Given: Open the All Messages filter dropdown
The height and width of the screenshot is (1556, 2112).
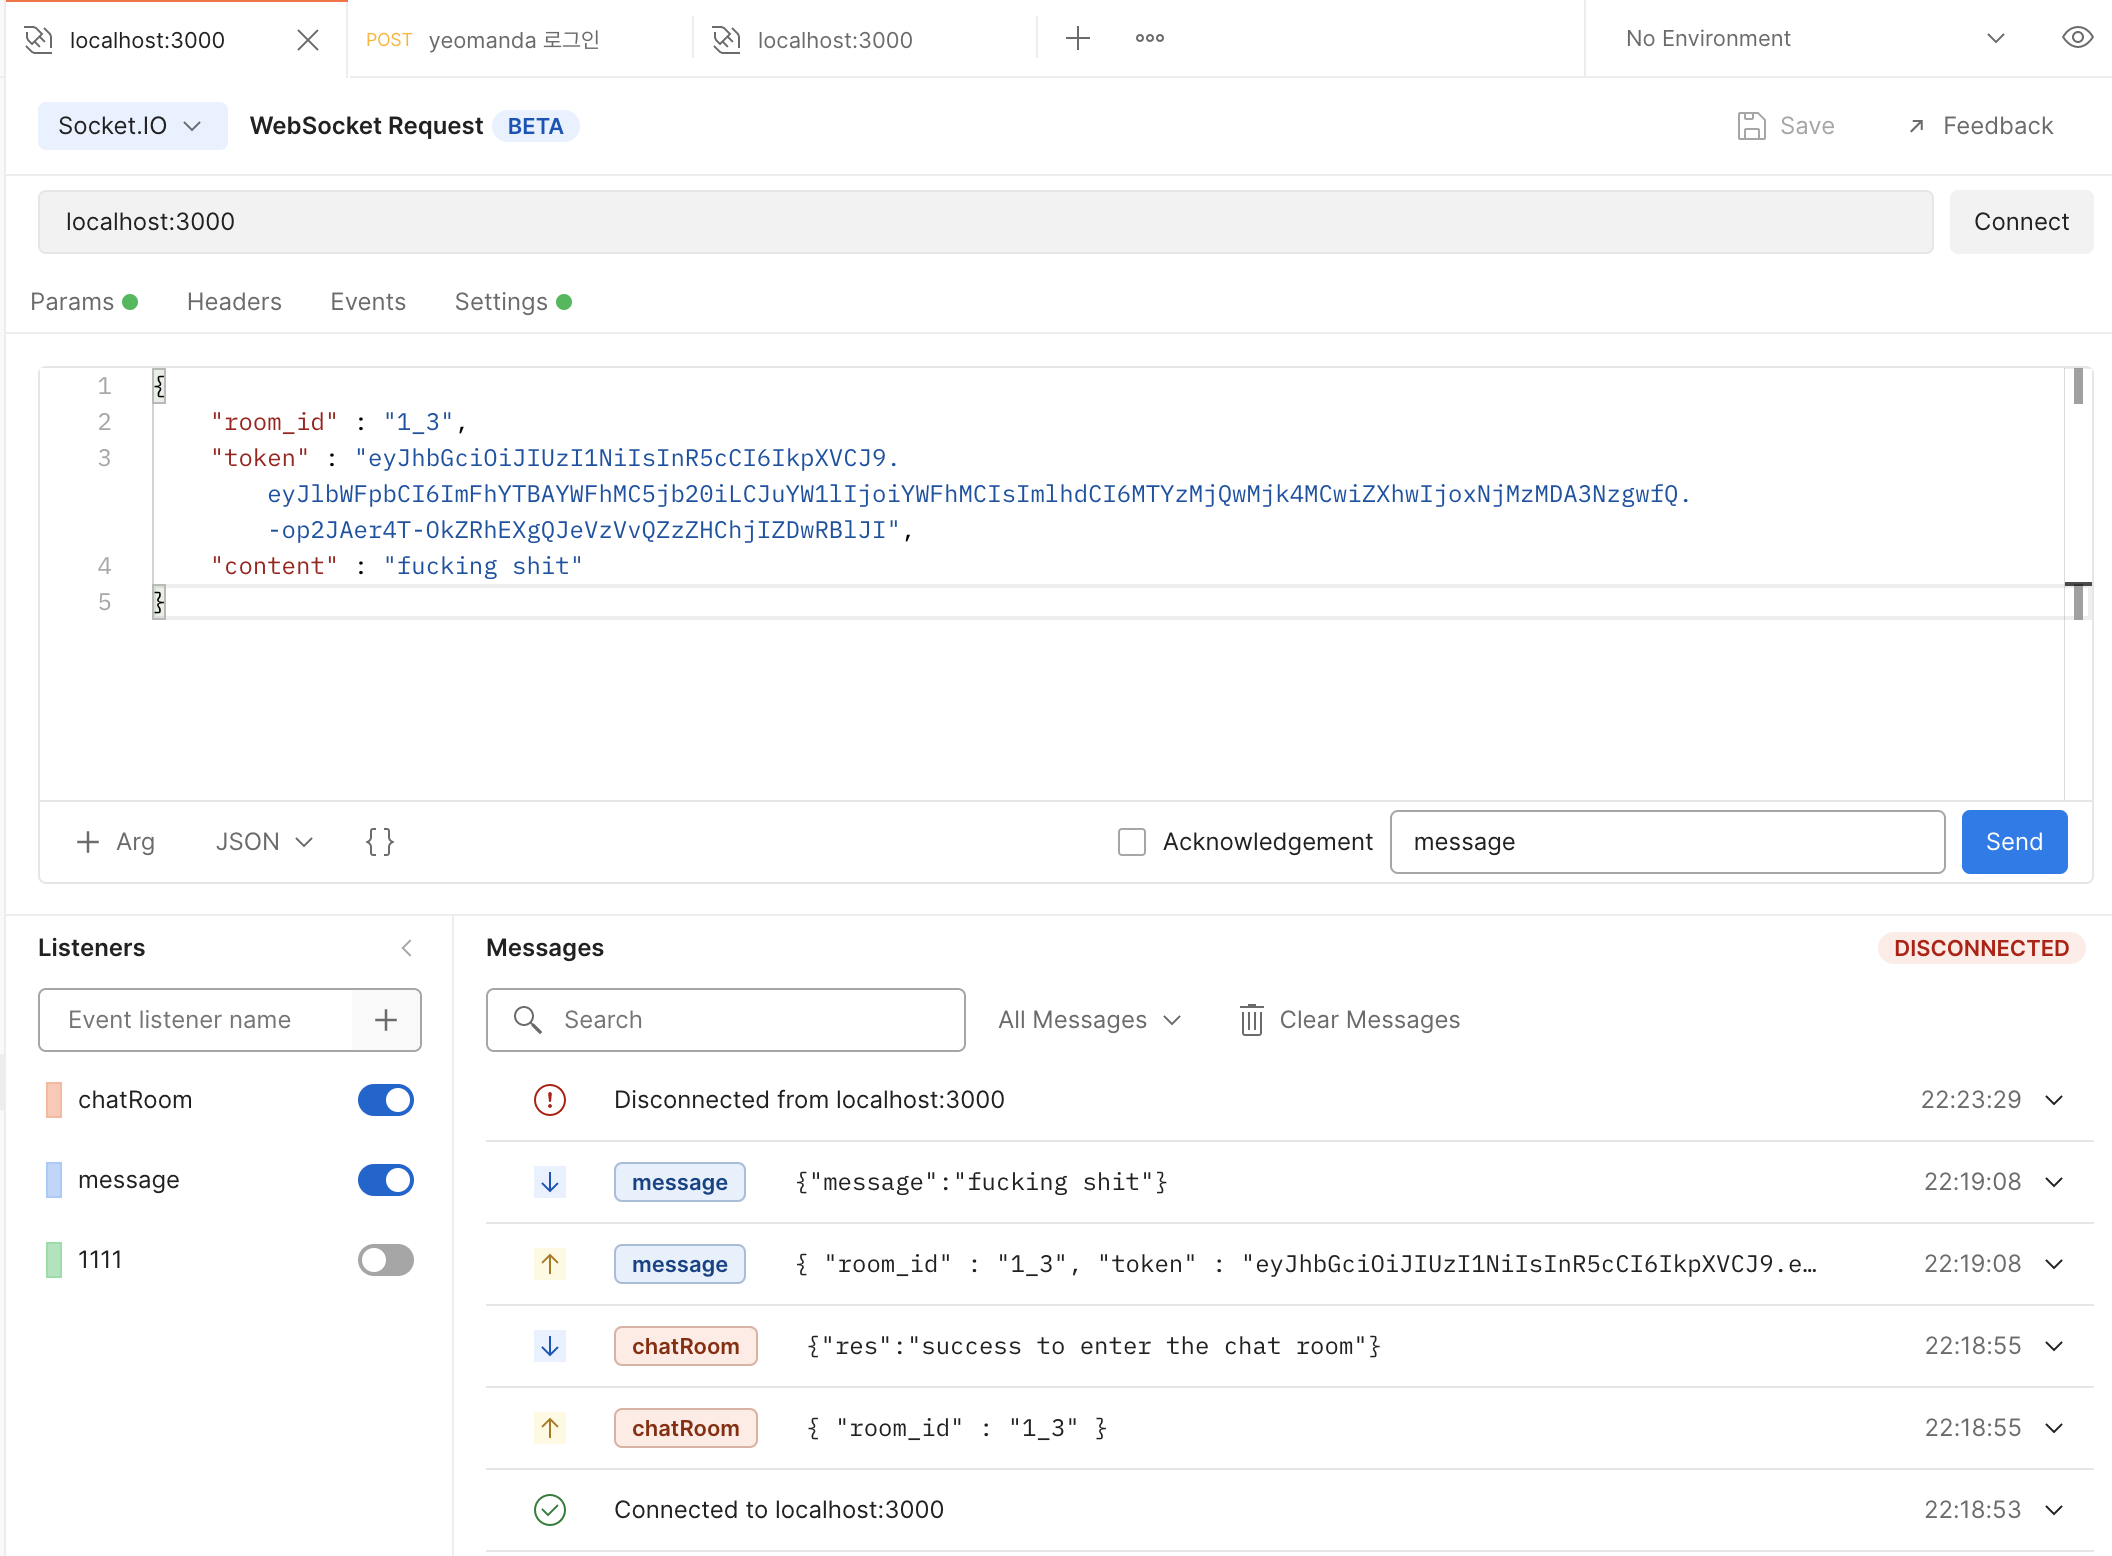Looking at the screenshot, I should pos(1088,1019).
